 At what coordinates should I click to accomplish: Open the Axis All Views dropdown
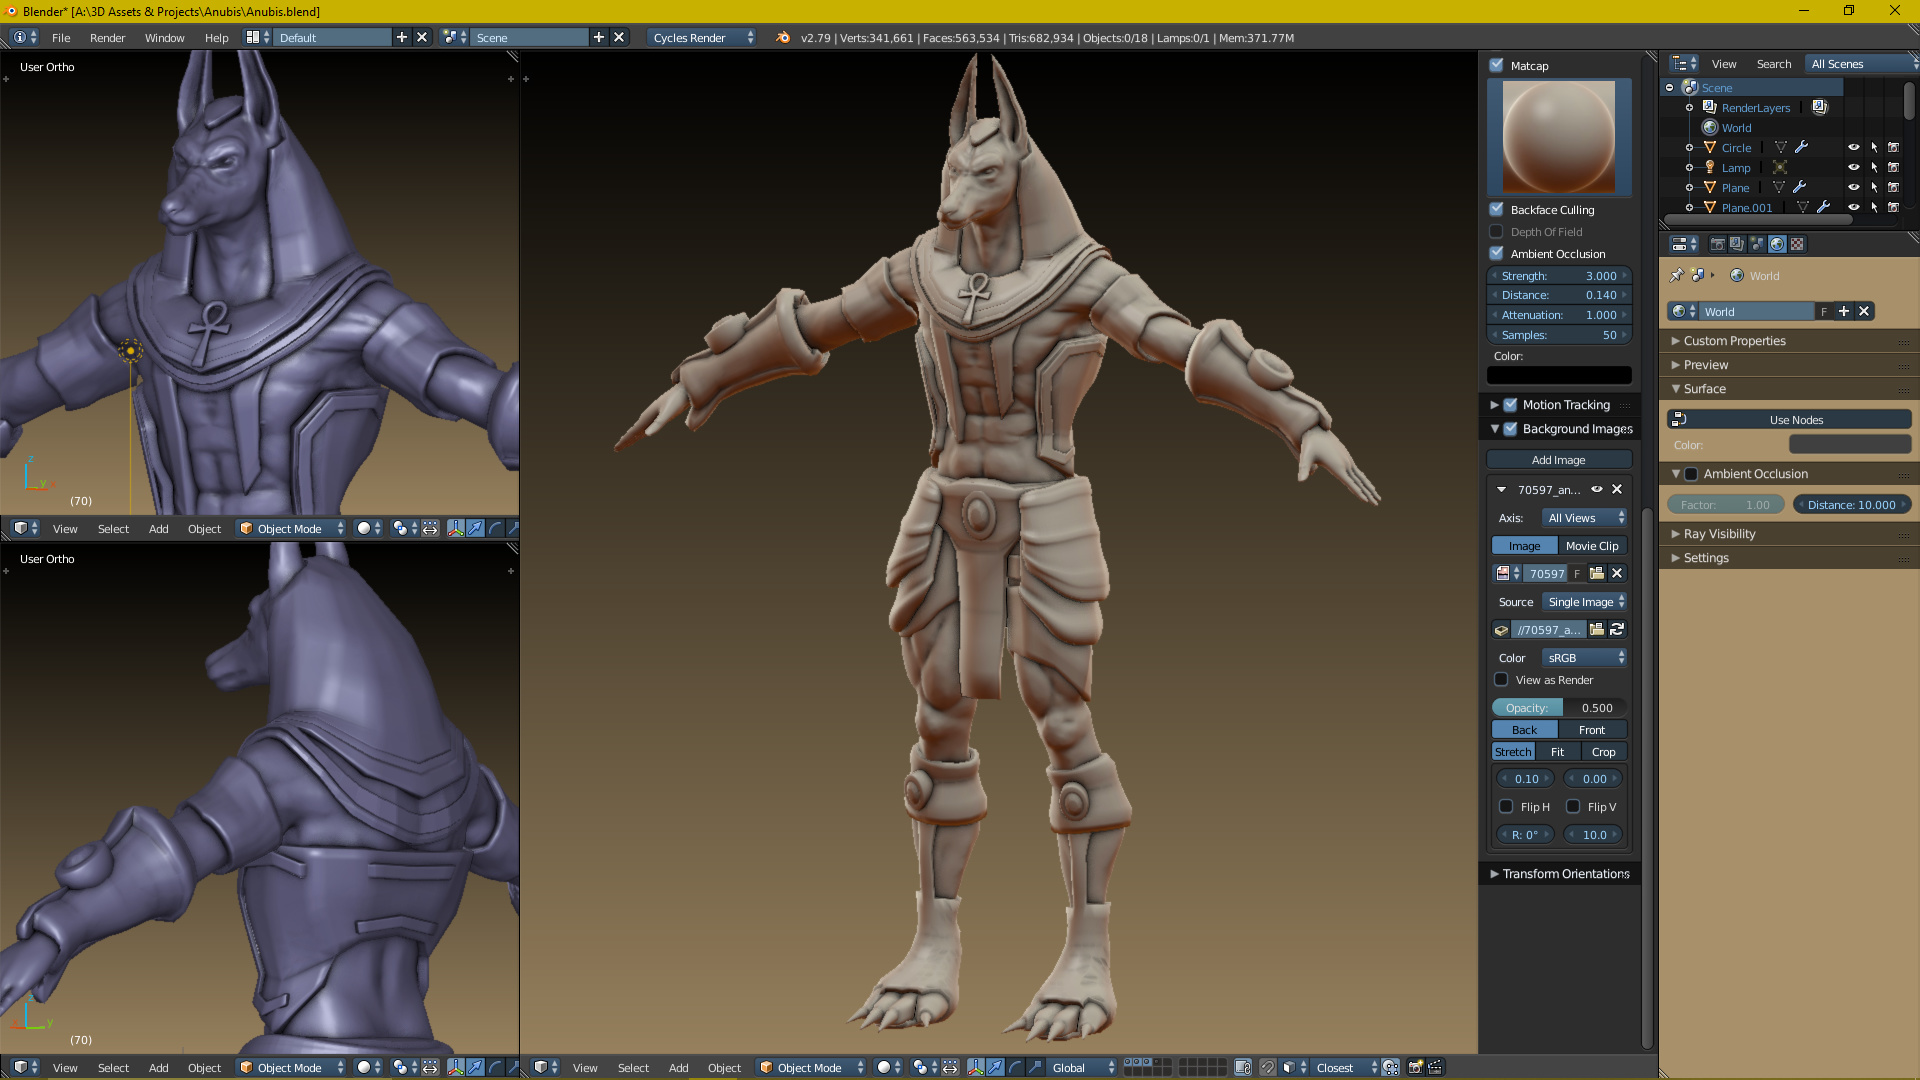[1585, 517]
